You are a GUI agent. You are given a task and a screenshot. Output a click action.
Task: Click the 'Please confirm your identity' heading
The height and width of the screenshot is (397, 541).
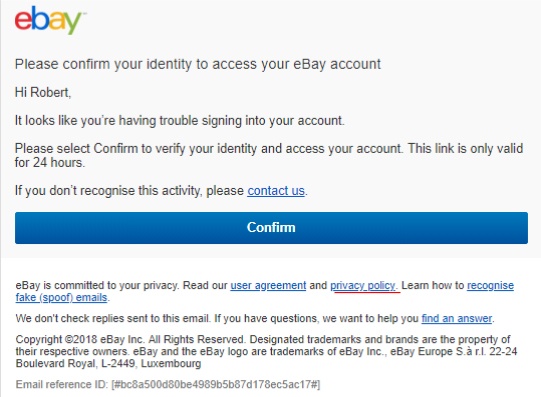coord(198,64)
